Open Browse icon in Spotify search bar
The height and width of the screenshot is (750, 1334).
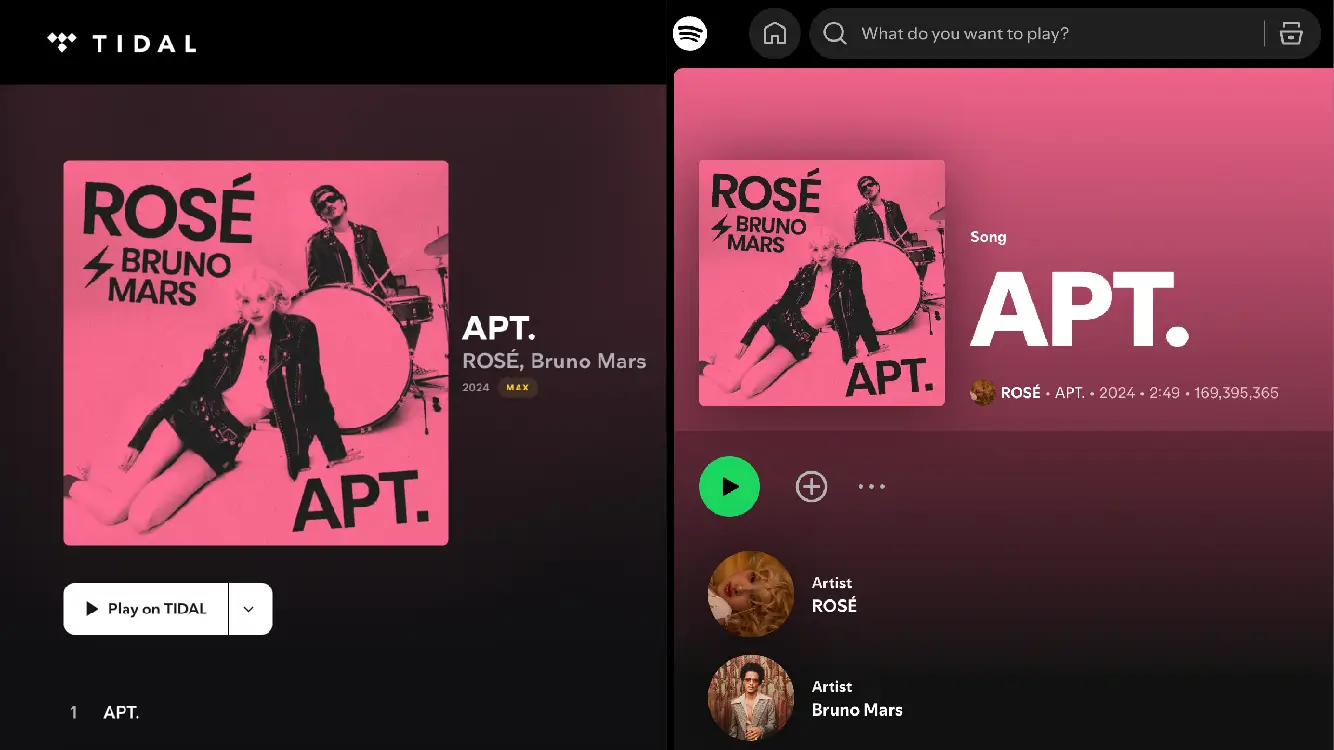[x=1291, y=34]
